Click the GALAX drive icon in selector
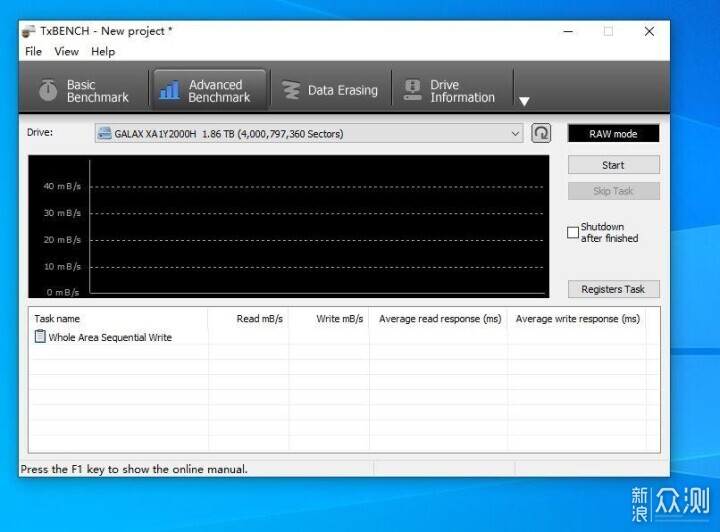This screenshot has height=532, width=720. pyautogui.click(x=105, y=134)
